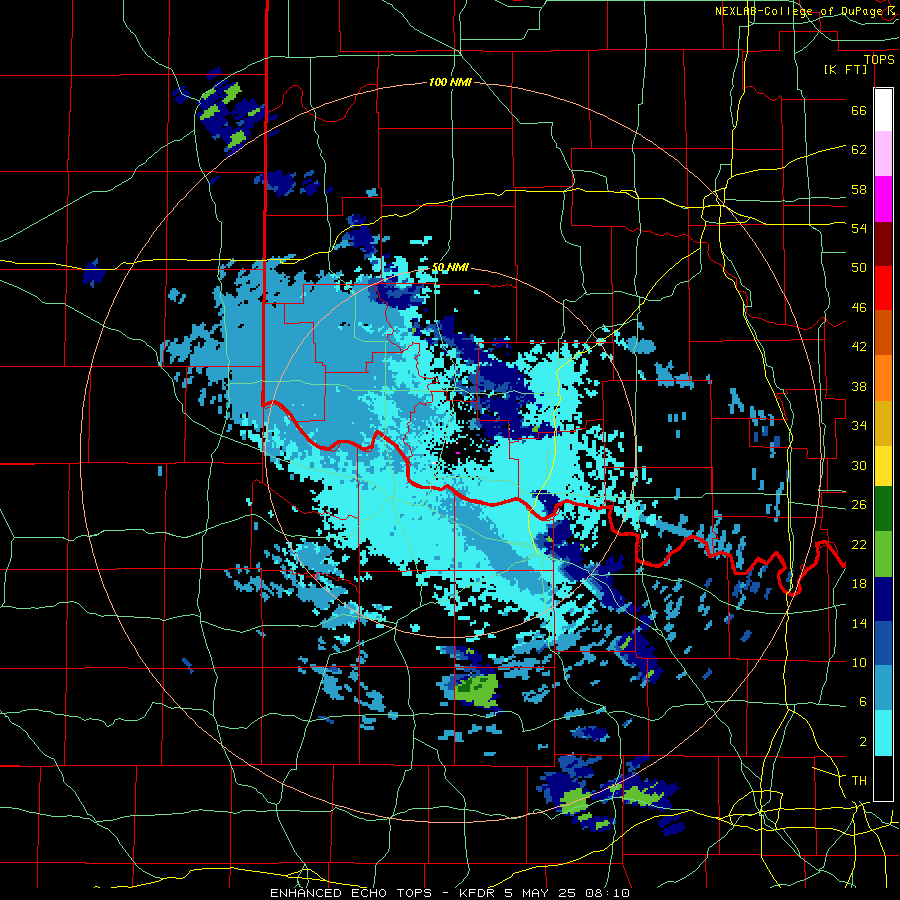The image size is (900, 900).
Task: Click the 'ENHANCED ECHO TOPS - KFDR' caption
Action: [x=383, y=893]
